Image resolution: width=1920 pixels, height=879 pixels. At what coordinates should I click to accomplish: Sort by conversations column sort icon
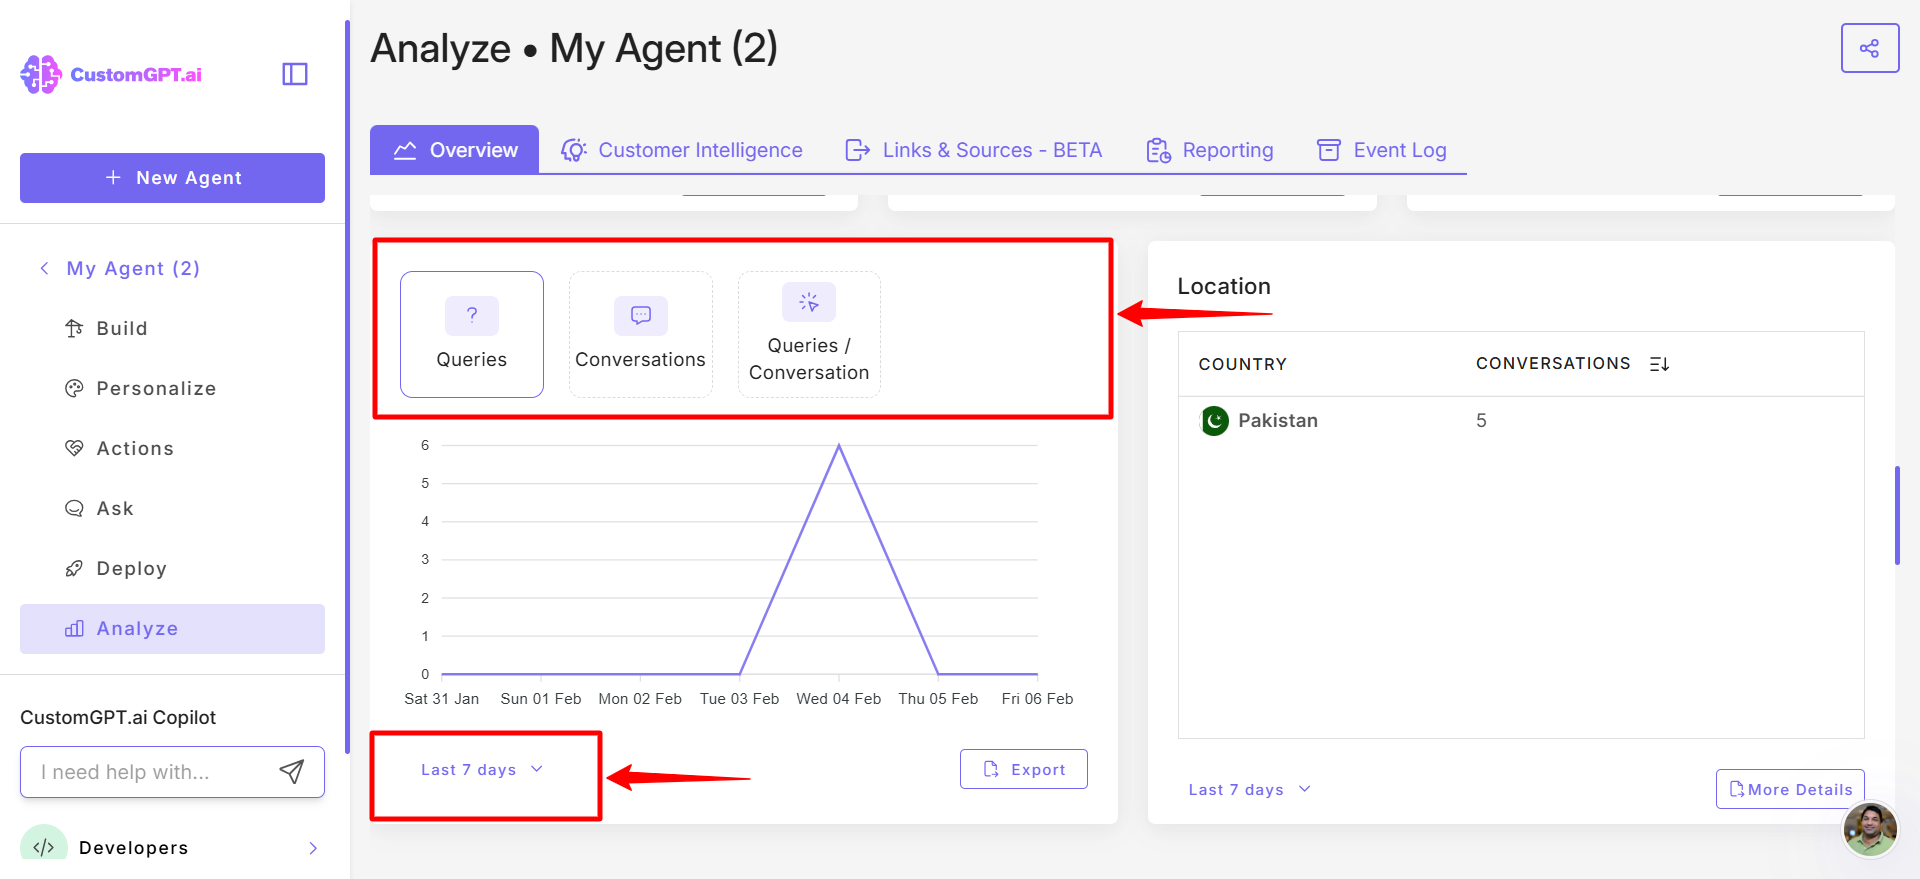pos(1659,364)
